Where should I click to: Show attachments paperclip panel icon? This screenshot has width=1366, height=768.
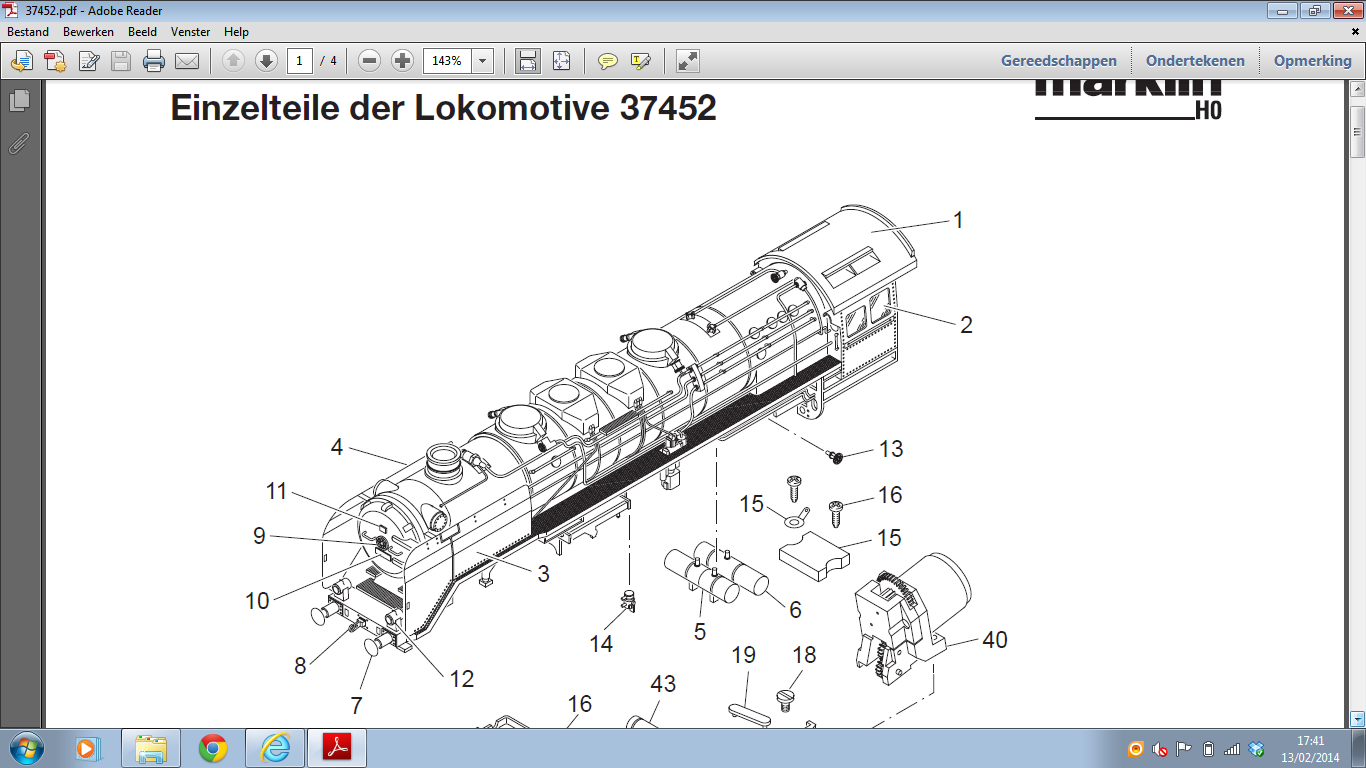[19, 143]
